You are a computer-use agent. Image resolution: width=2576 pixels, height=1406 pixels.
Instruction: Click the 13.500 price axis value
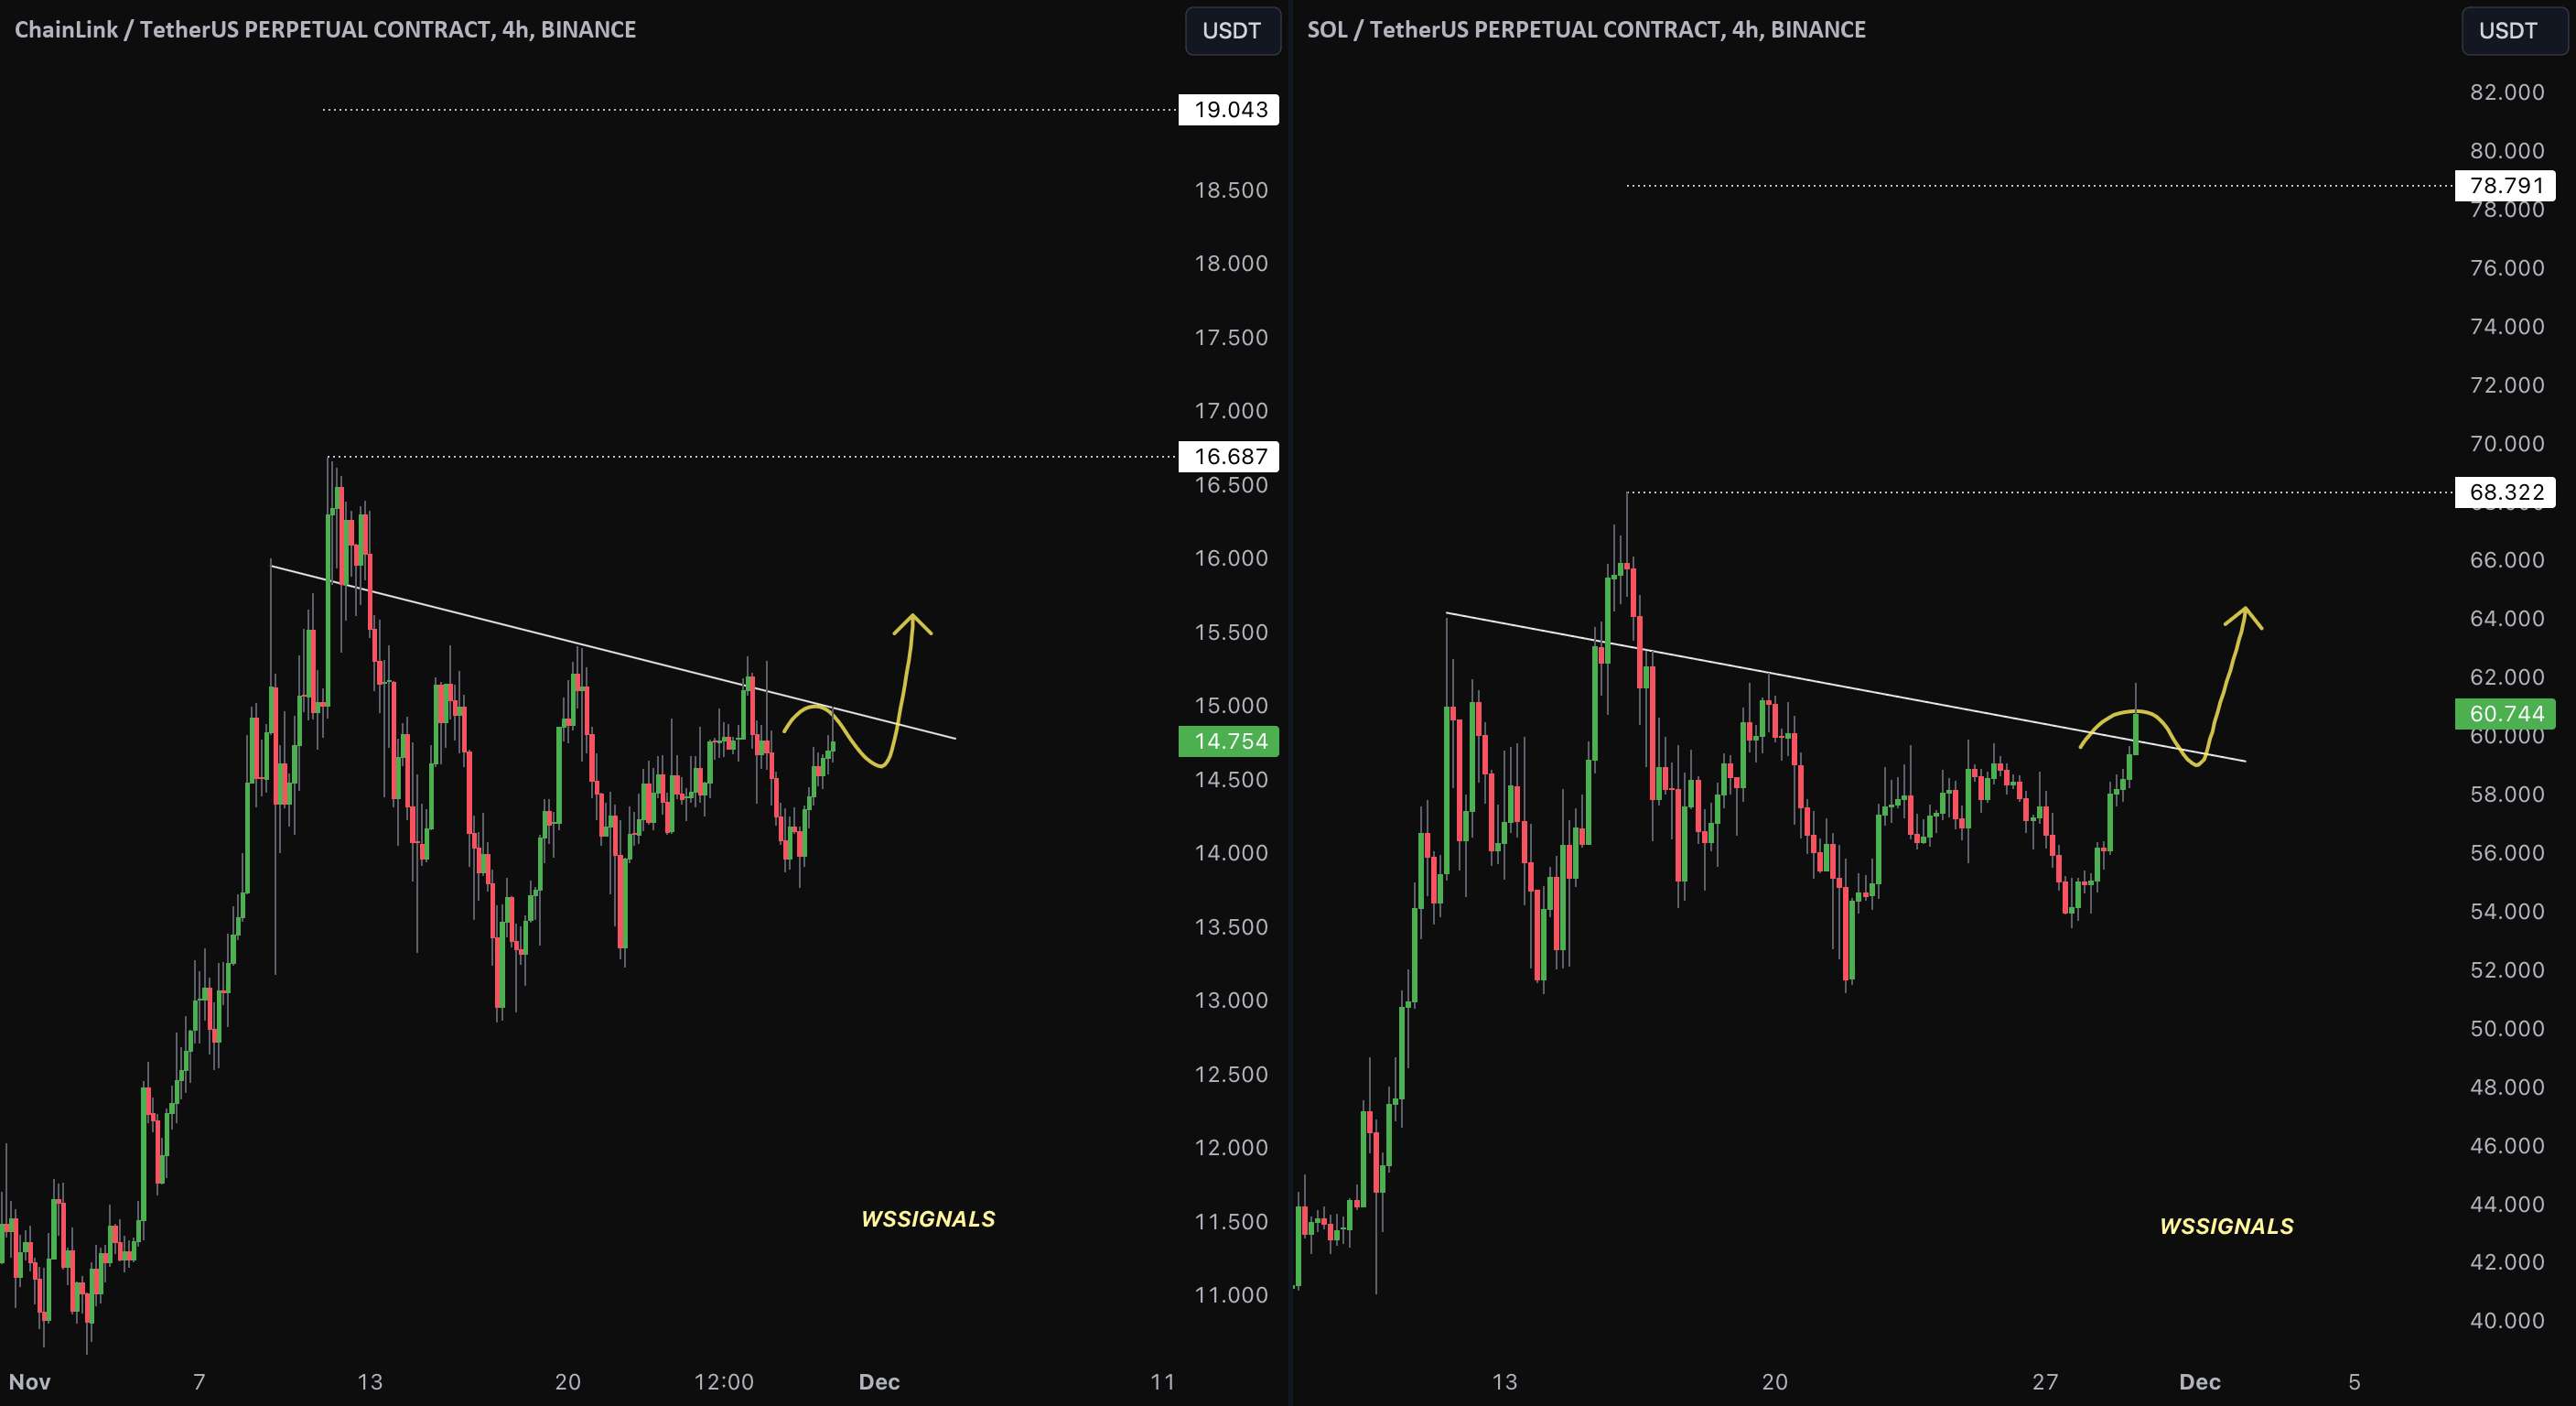(1231, 927)
